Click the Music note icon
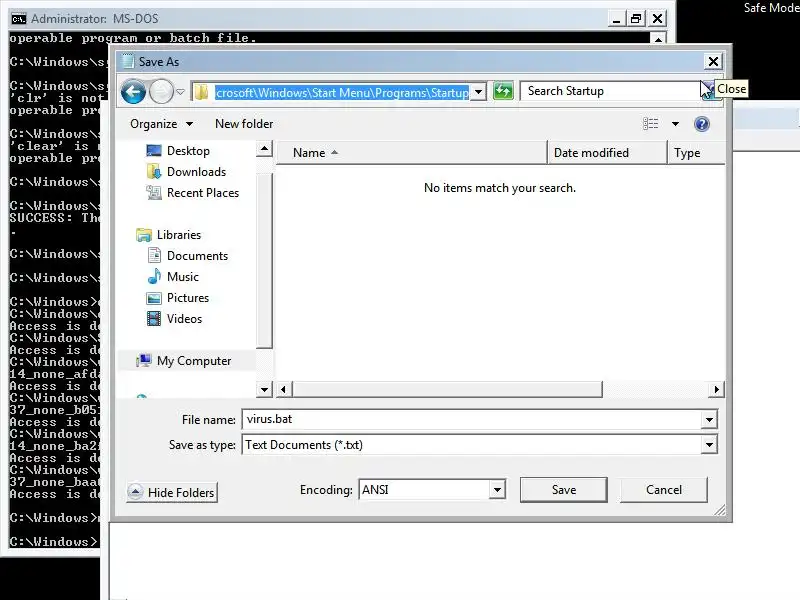Screen dimensions: 800x600 (154, 277)
